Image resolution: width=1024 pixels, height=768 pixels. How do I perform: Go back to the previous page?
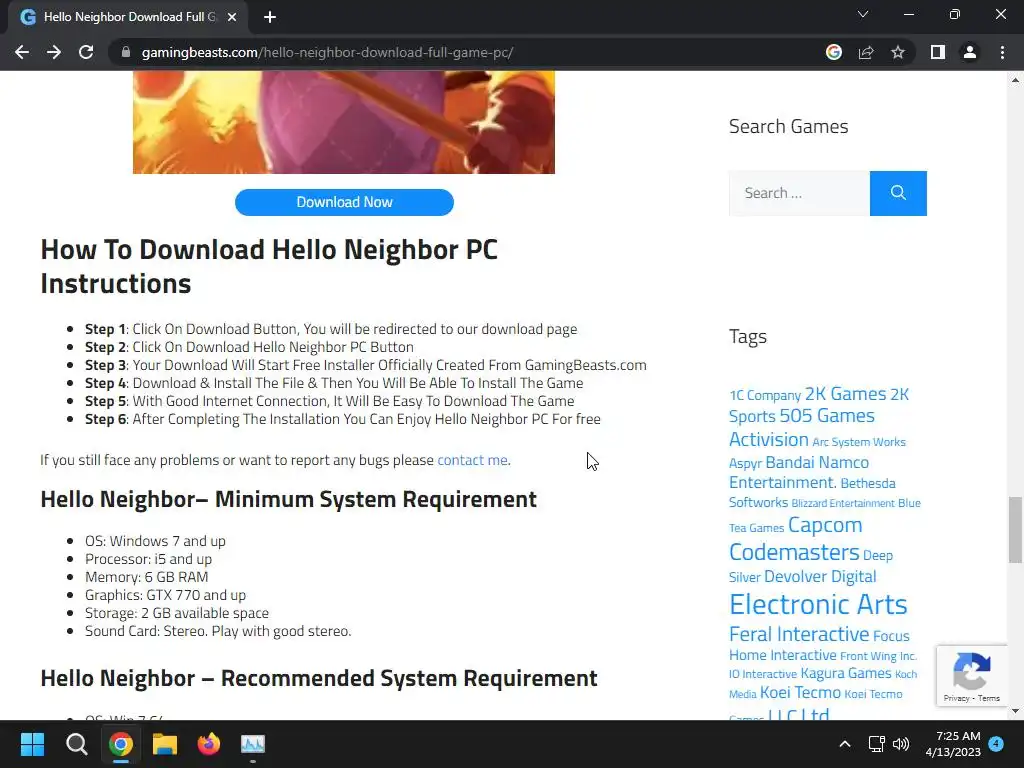point(22,52)
